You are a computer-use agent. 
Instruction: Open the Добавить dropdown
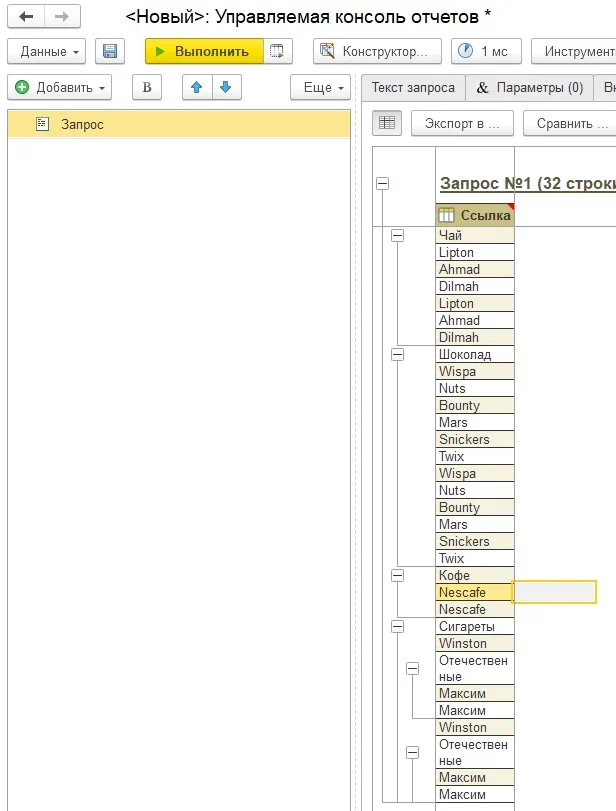[59, 87]
